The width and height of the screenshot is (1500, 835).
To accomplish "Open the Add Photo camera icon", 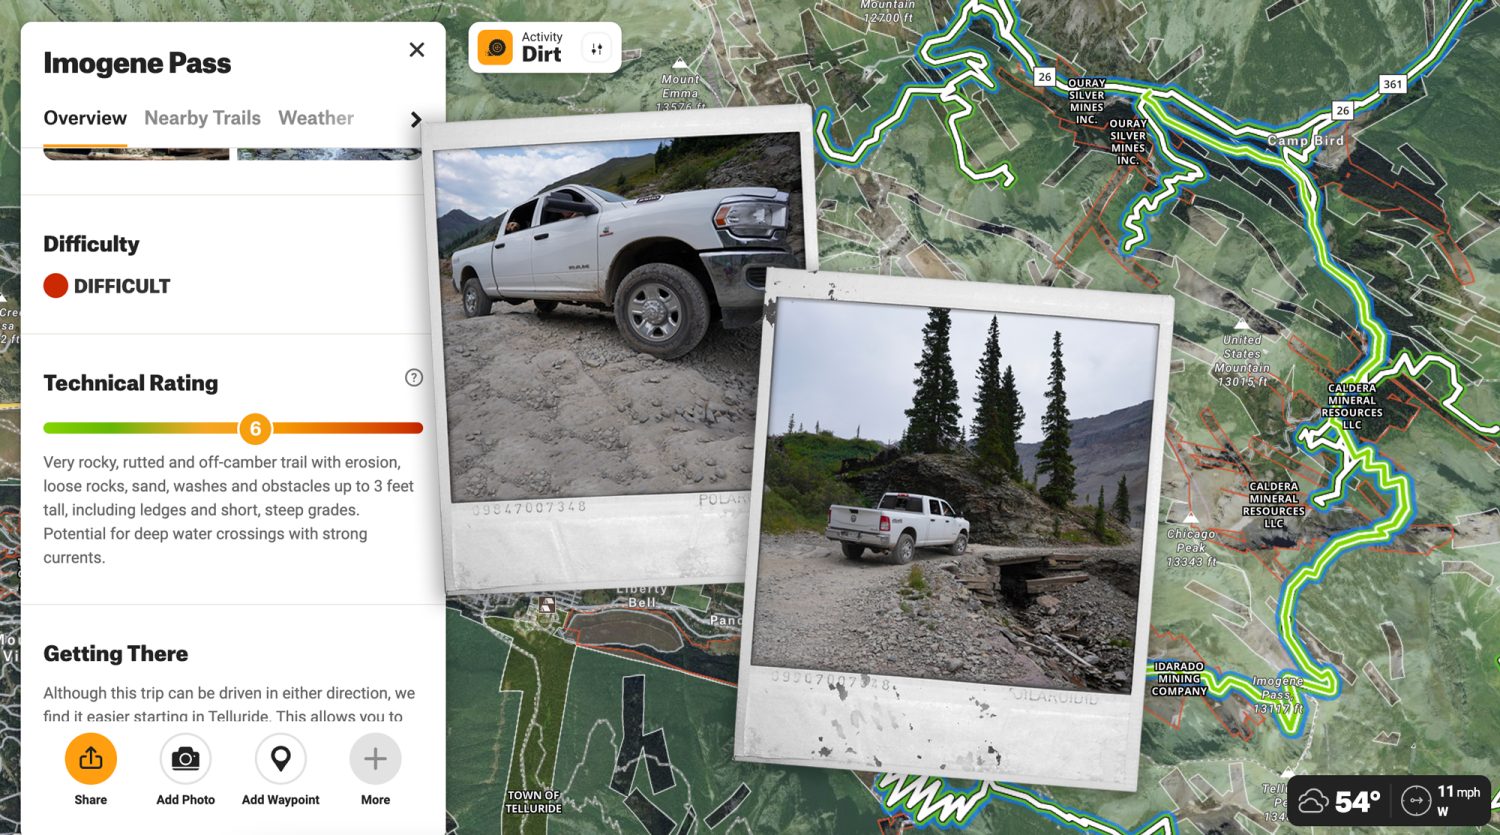I will pos(185,759).
